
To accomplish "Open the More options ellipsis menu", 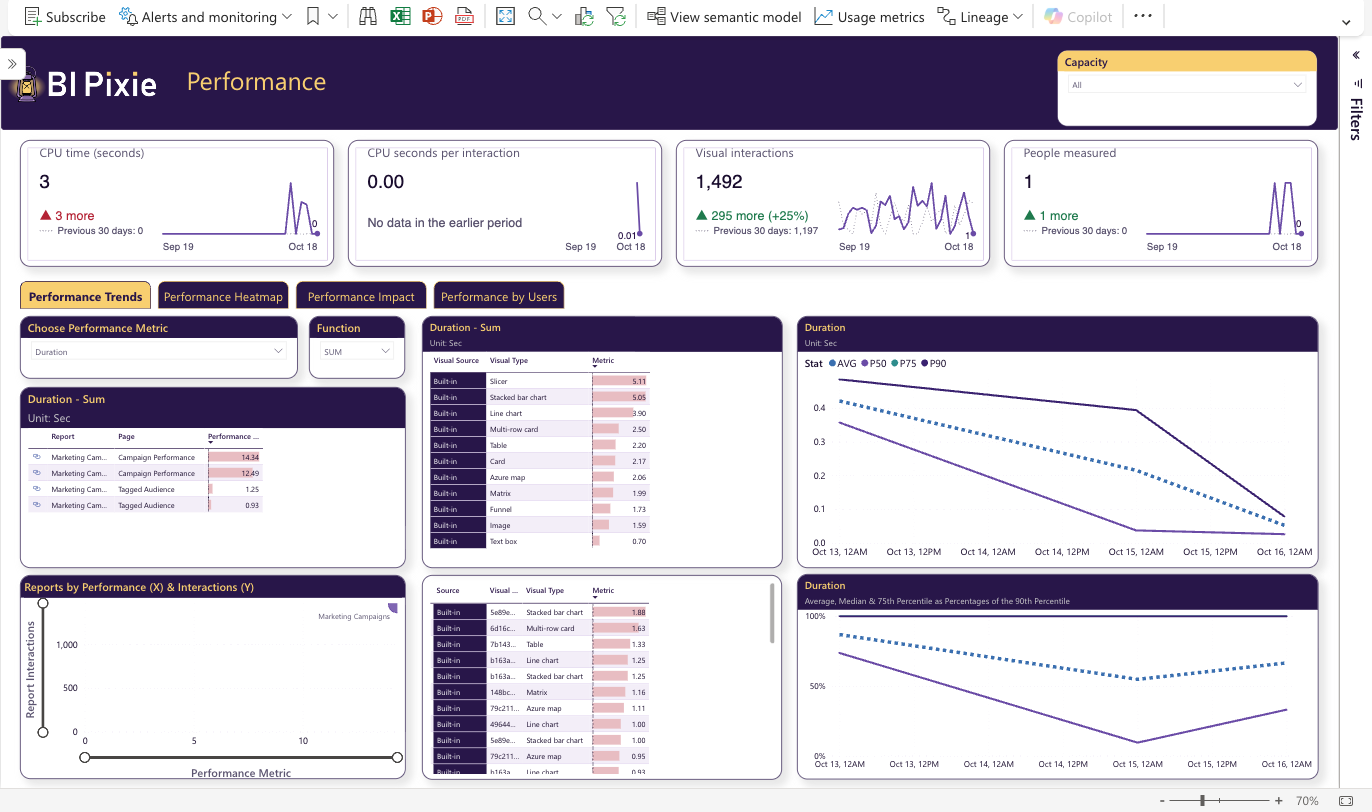I will pos(1143,17).
